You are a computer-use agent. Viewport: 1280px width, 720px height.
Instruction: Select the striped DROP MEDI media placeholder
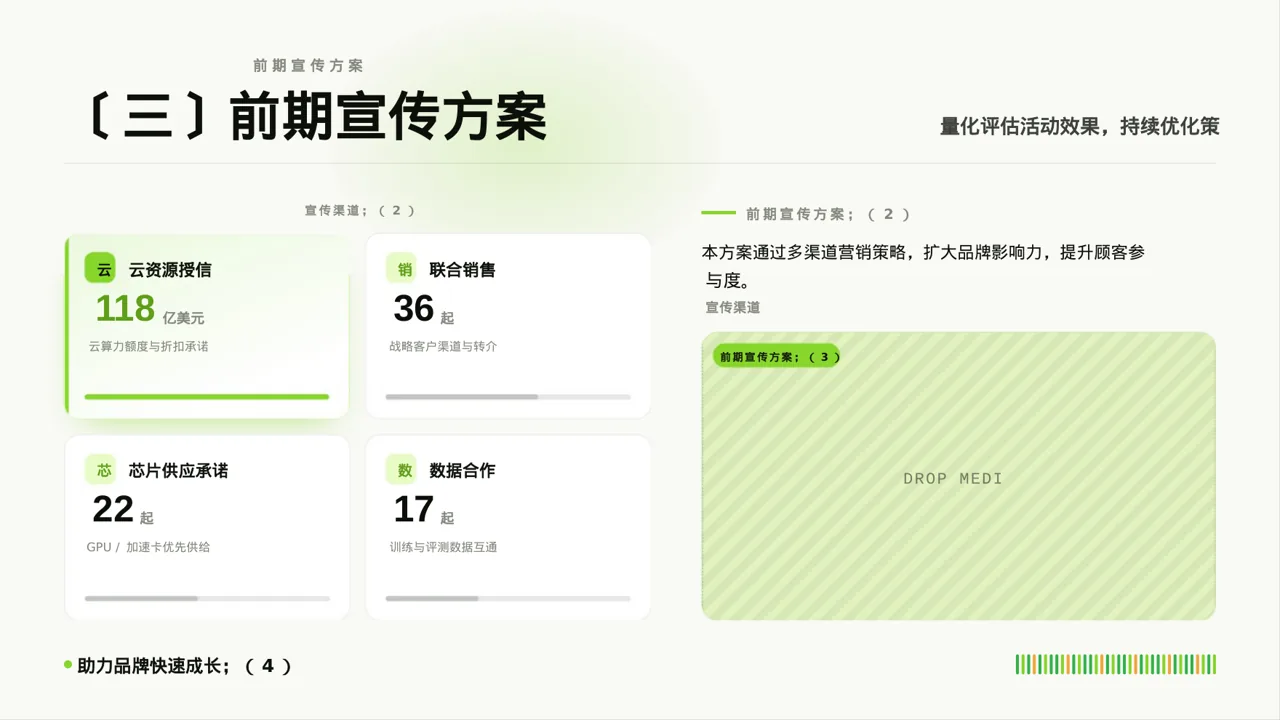pyautogui.click(x=958, y=476)
